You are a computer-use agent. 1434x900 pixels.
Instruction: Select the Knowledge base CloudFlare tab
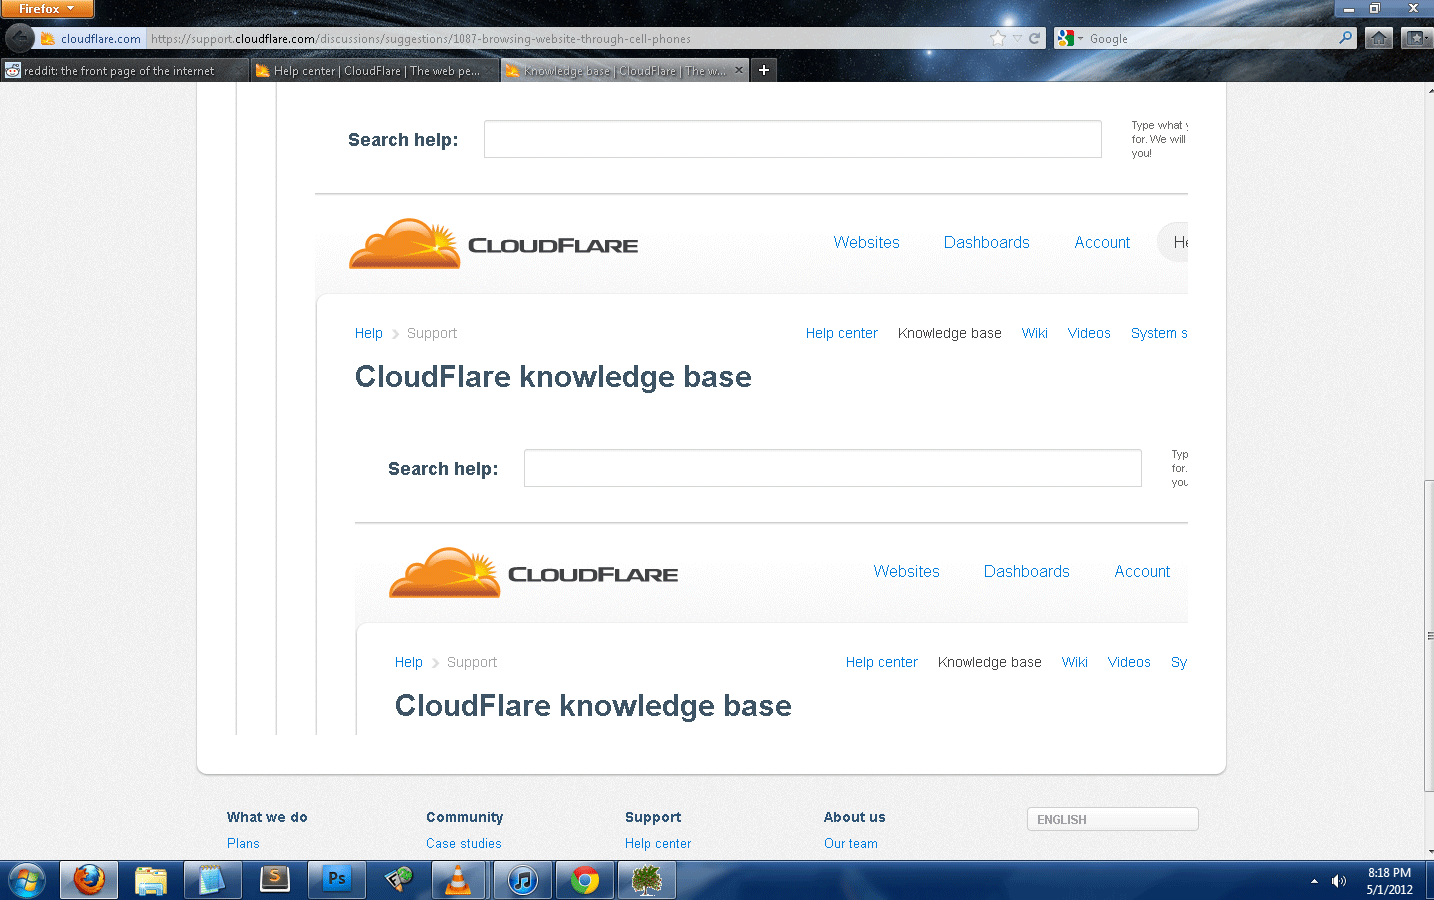(624, 70)
